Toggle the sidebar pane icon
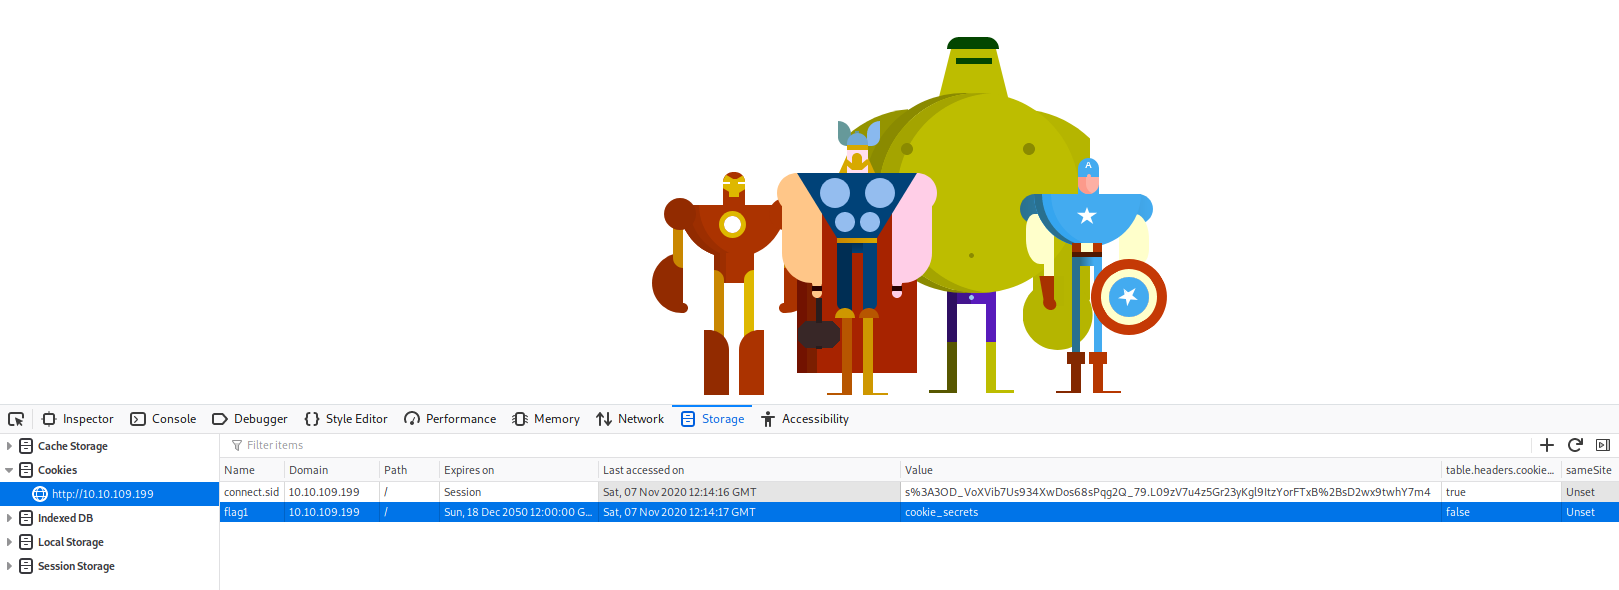 (1603, 445)
